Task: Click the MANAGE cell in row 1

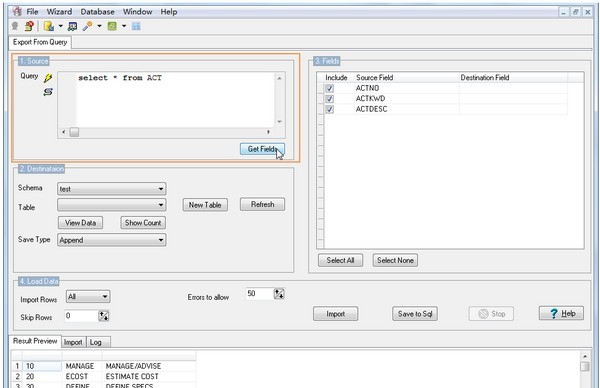Action: click(x=82, y=366)
